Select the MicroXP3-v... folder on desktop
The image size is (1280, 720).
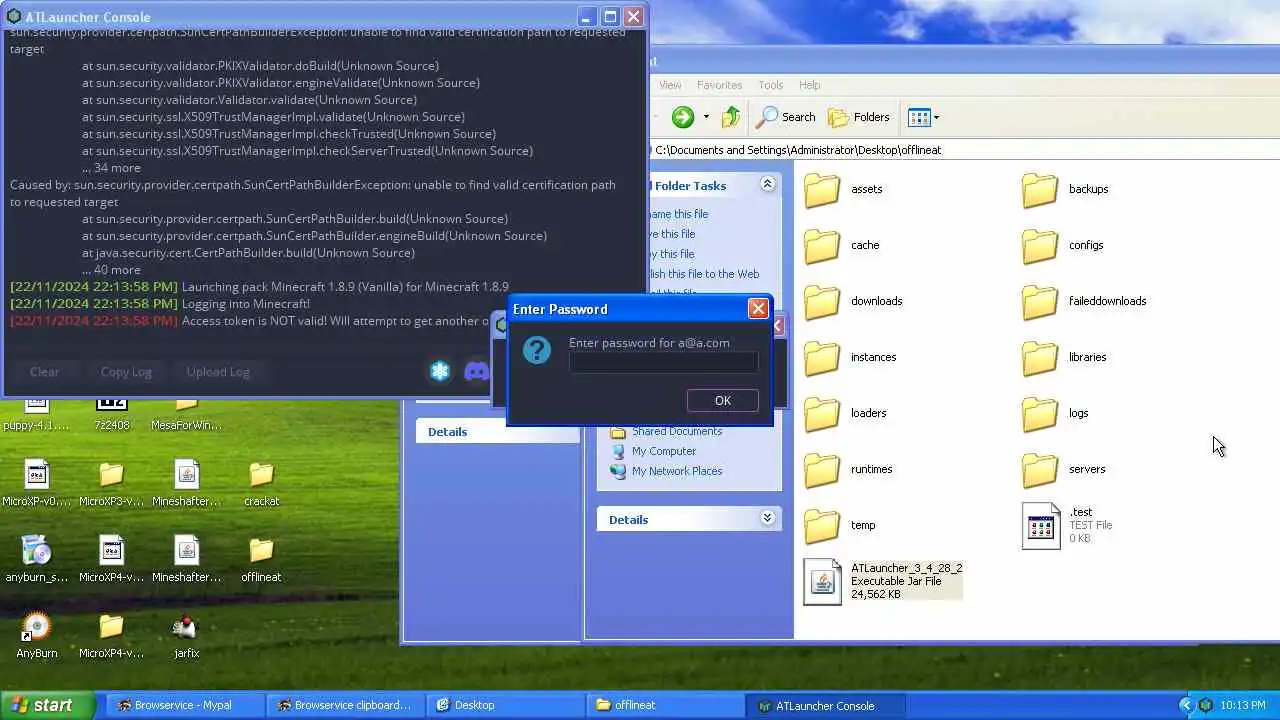(111, 483)
